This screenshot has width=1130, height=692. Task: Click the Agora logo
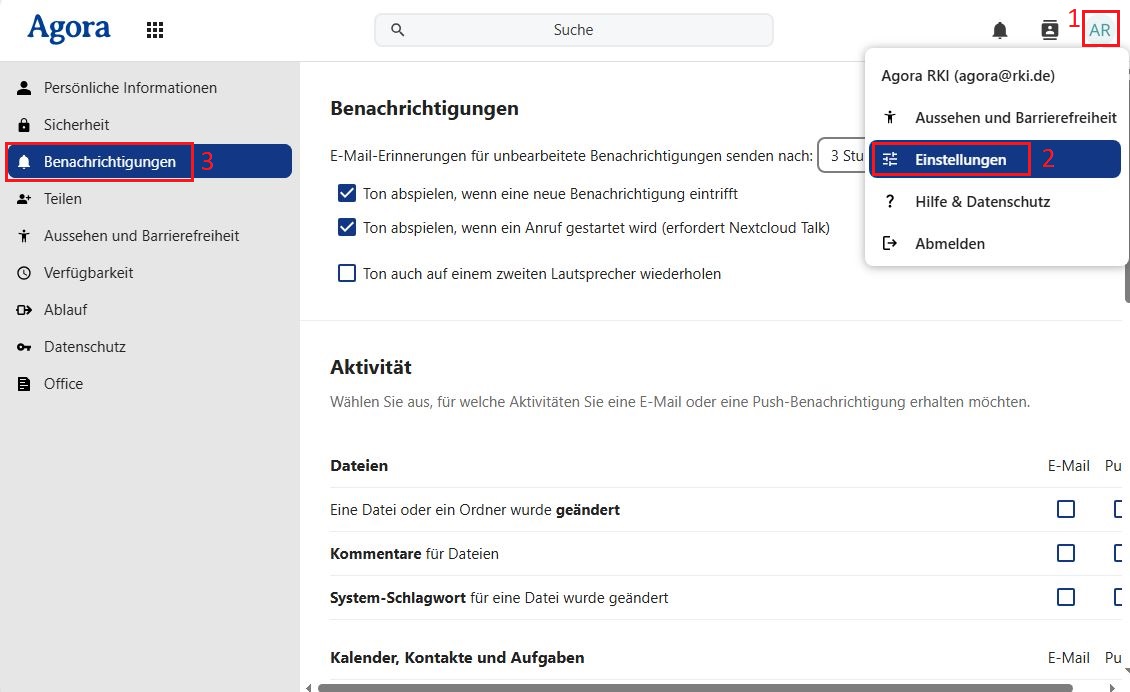pyautogui.click(x=69, y=29)
